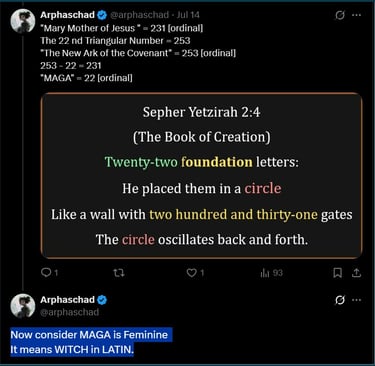Viewport: 375px width, 366px height.
Task: Open Arphaschad profile picture on first tweet
Action: pyautogui.click(x=23, y=21)
